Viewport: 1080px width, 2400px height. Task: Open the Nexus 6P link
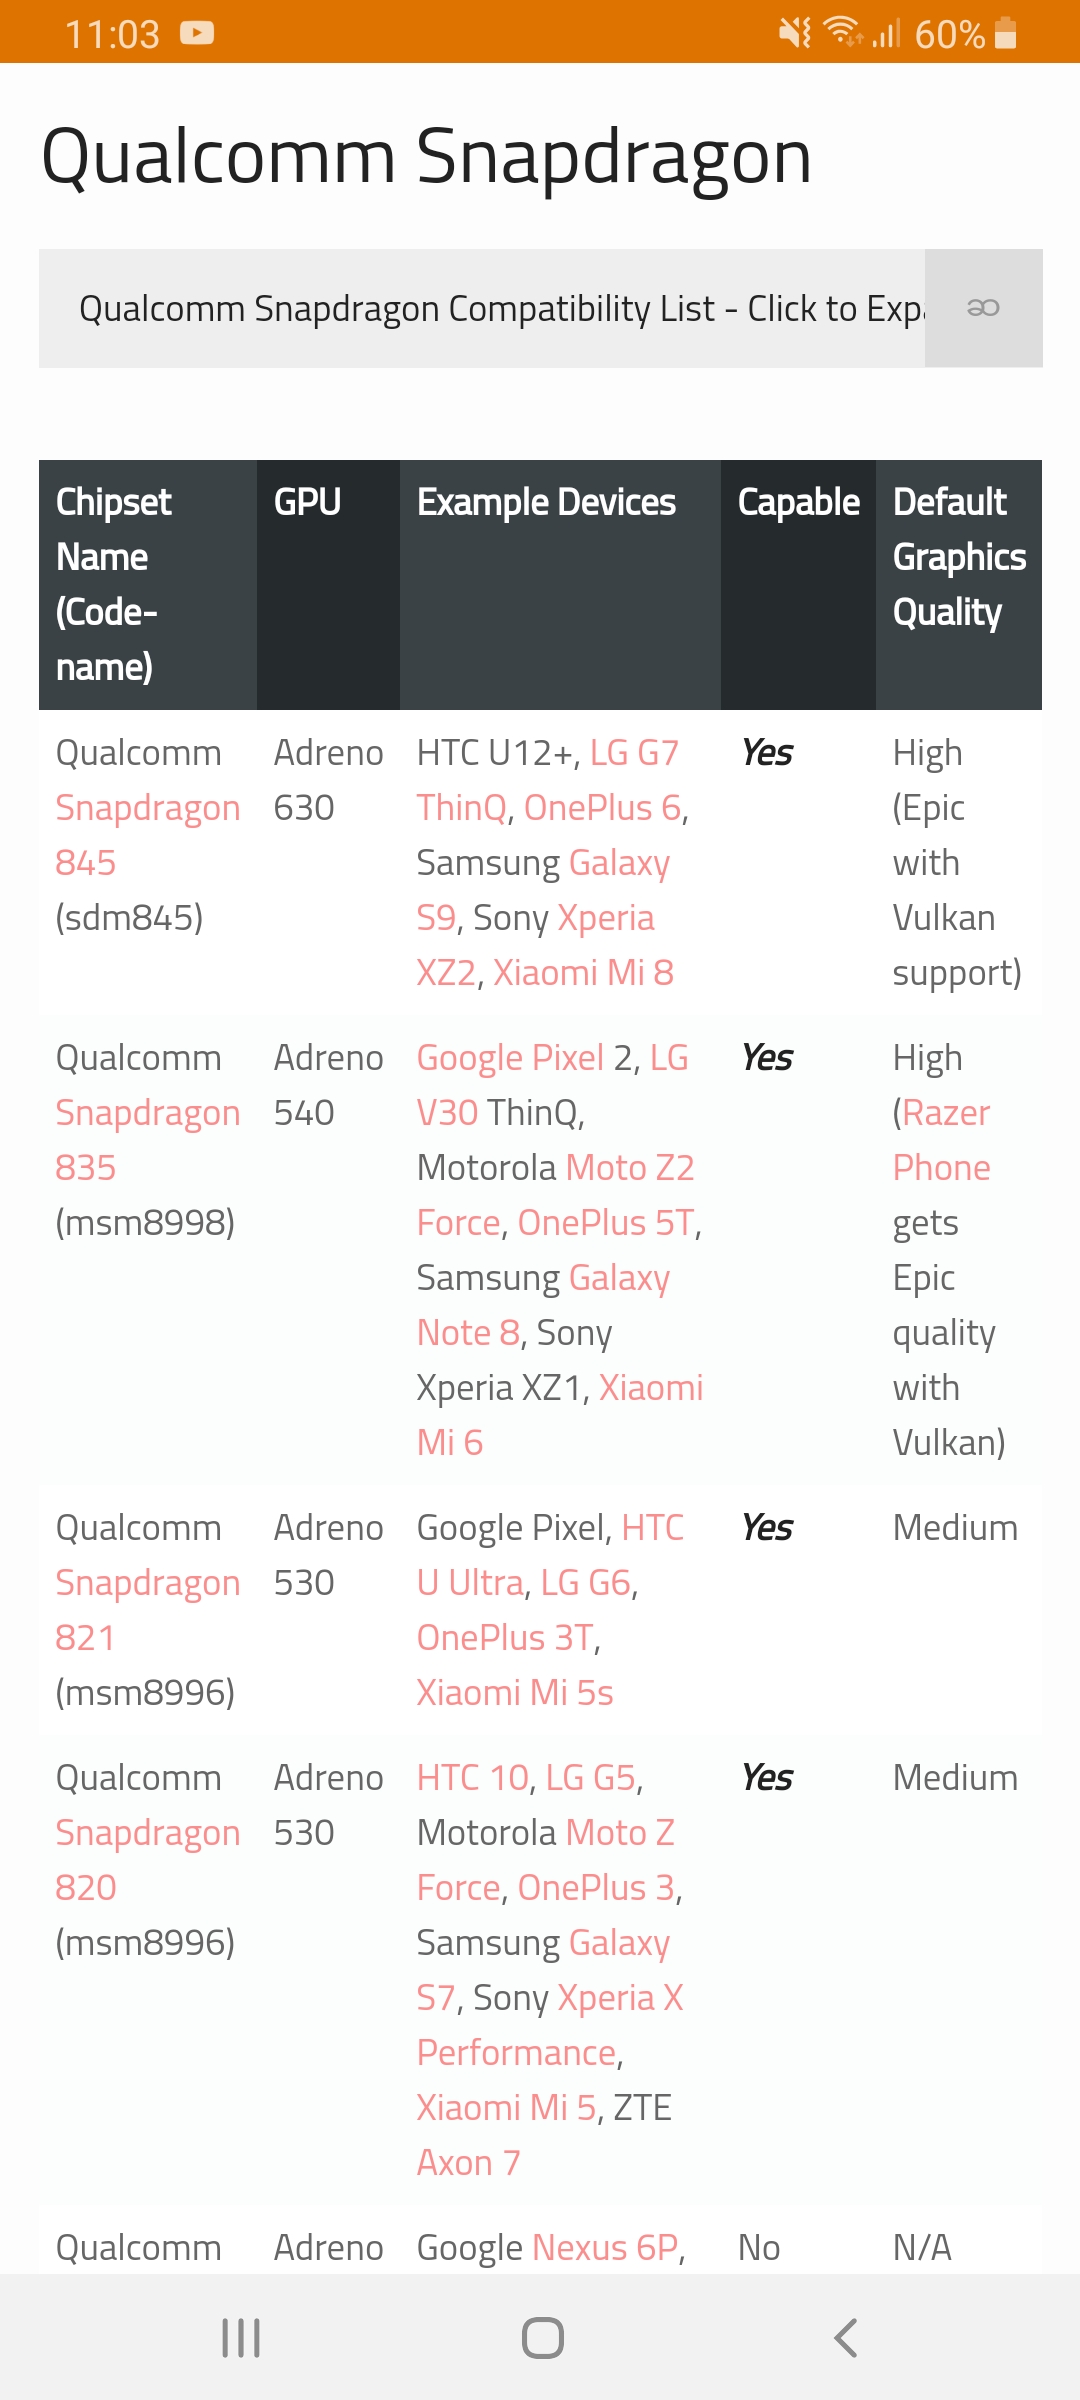[x=605, y=2247]
